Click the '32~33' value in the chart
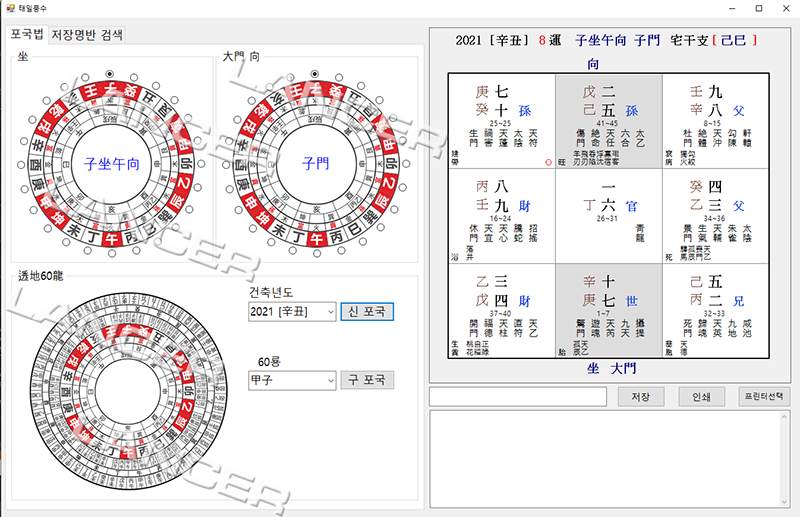Screen dimensions: 800x517 pyautogui.click(x=714, y=313)
